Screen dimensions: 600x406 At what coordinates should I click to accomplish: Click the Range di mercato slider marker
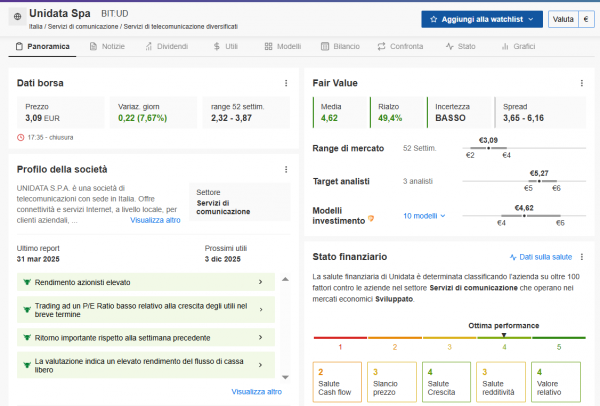pos(489,148)
